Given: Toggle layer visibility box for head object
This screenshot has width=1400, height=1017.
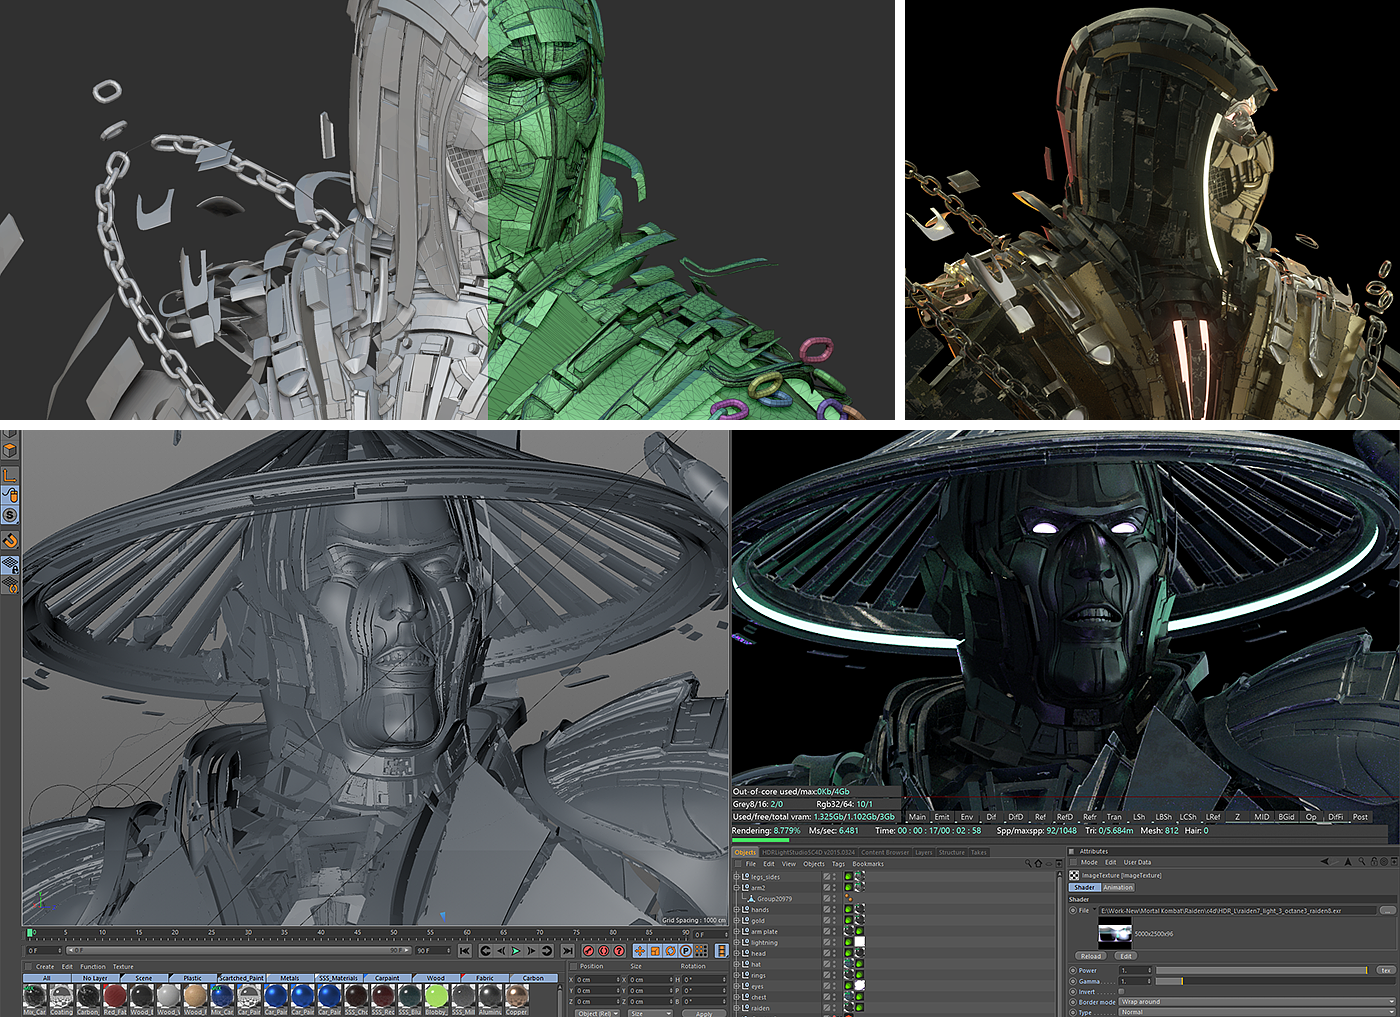Looking at the screenshot, I should click(827, 953).
